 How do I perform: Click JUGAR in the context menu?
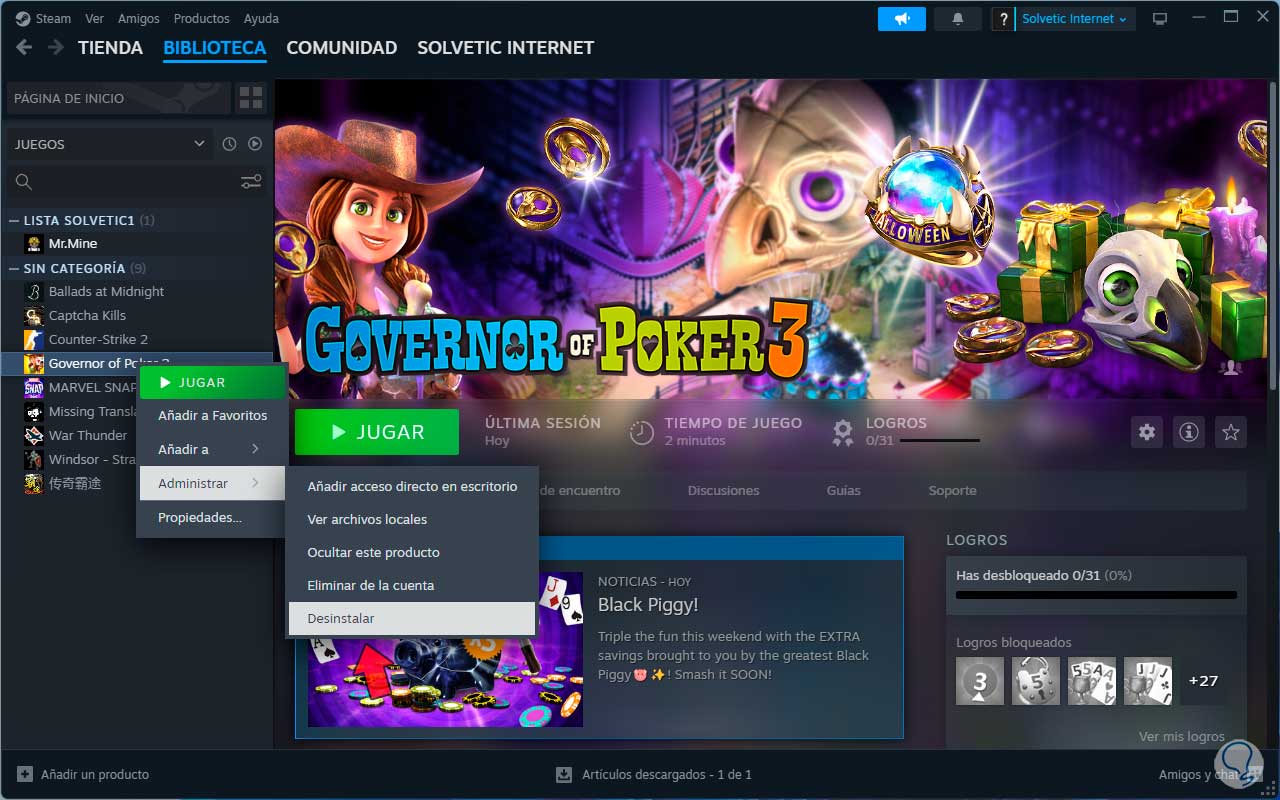[212, 382]
